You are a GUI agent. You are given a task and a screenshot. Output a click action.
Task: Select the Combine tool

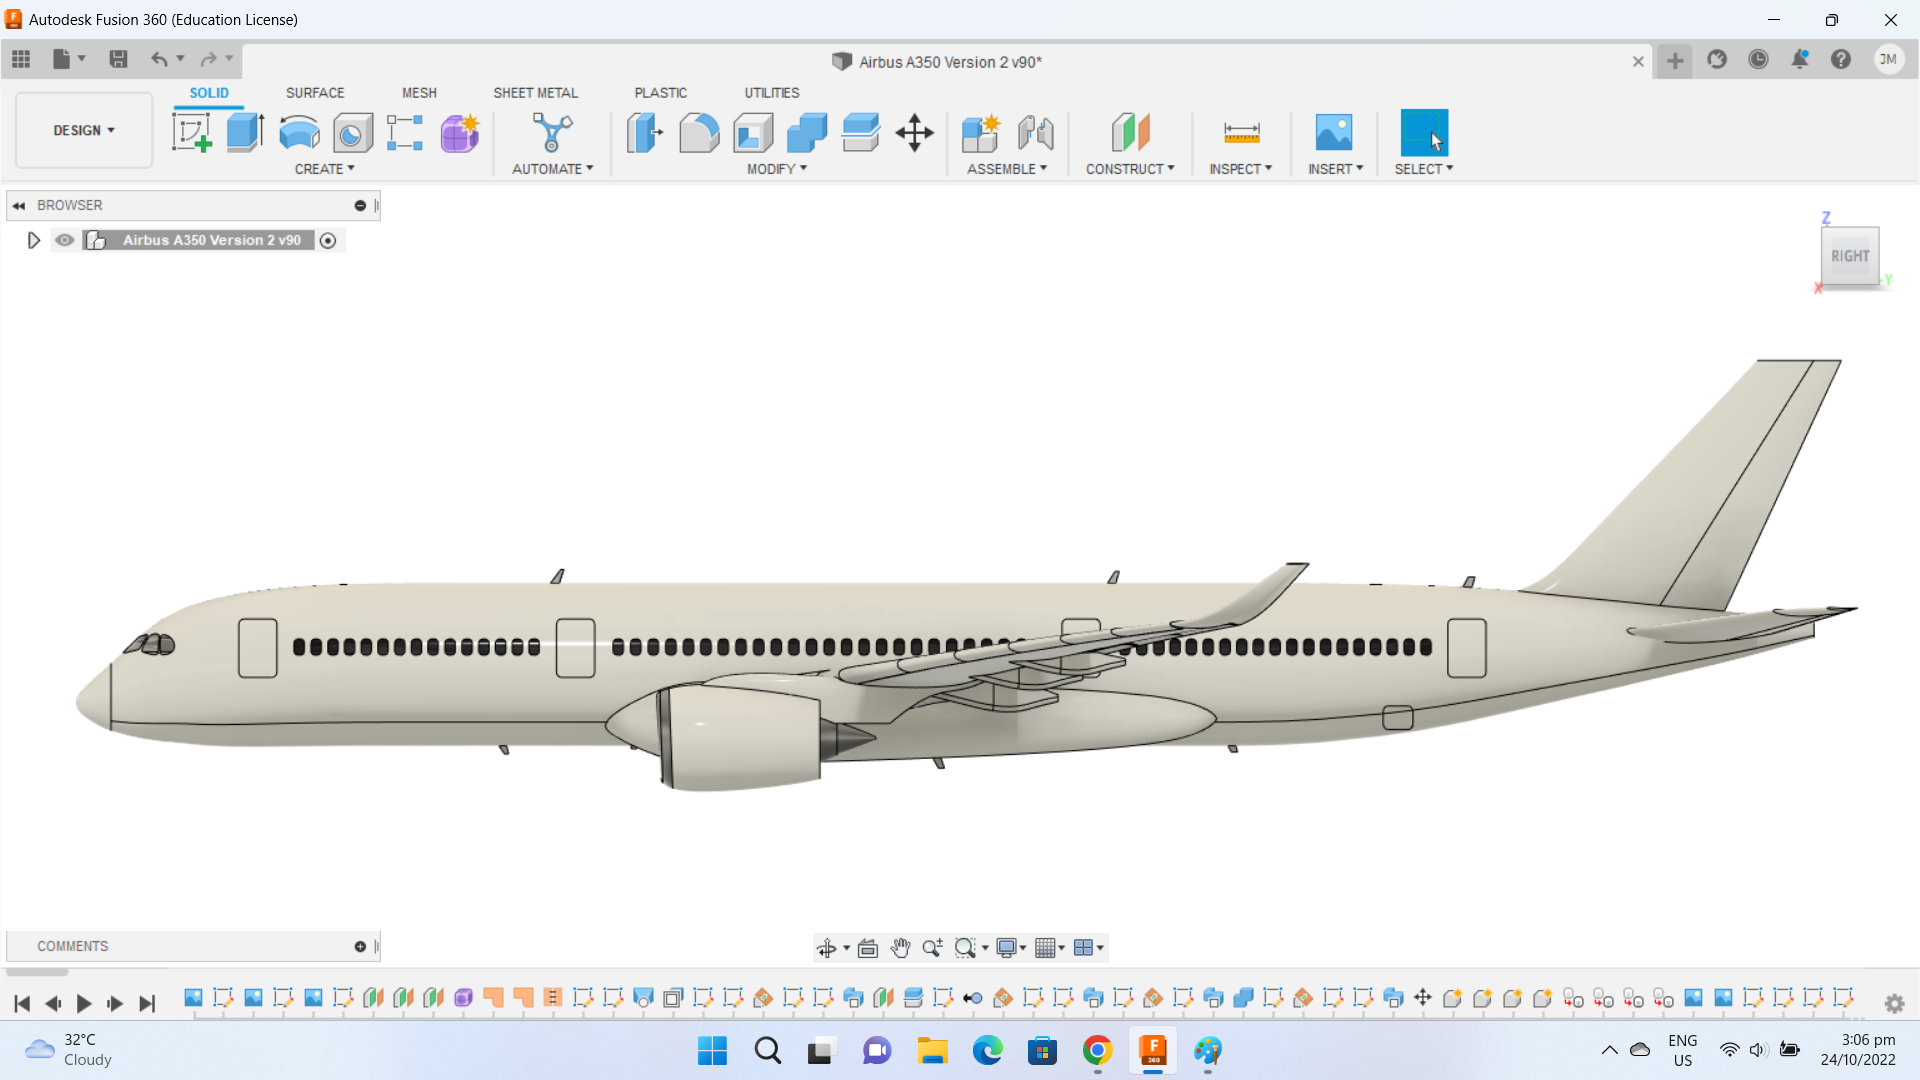point(807,132)
